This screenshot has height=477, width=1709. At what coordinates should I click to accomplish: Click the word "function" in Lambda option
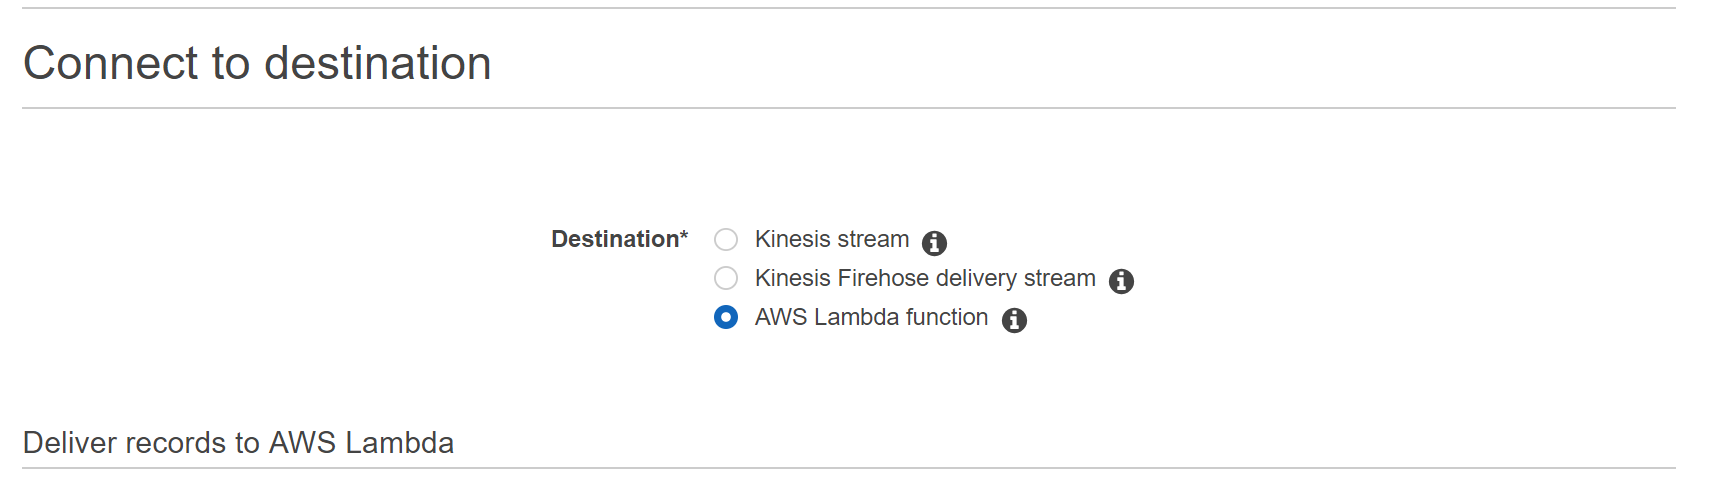pos(947,317)
